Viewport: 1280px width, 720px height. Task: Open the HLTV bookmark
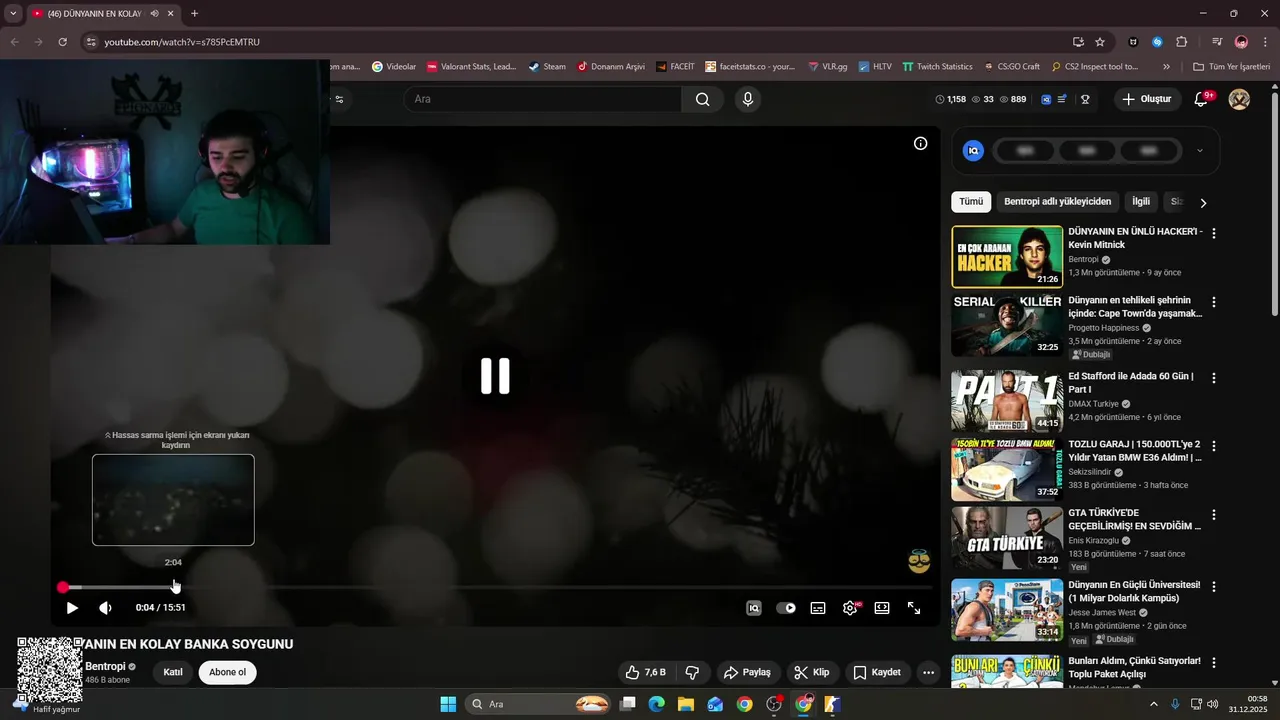[874, 66]
